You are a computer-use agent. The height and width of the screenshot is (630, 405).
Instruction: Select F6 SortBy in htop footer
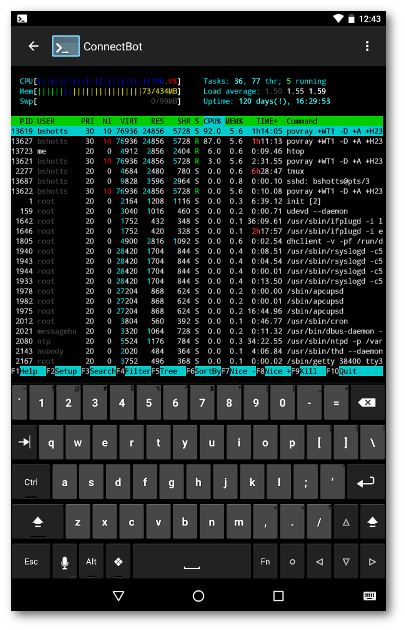click(x=203, y=371)
